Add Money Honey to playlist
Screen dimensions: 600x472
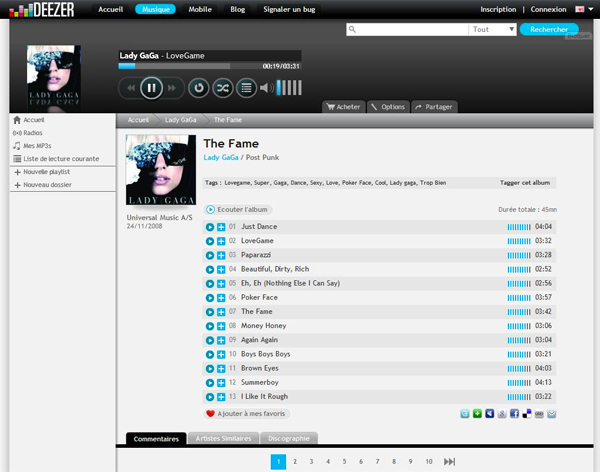point(221,326)
